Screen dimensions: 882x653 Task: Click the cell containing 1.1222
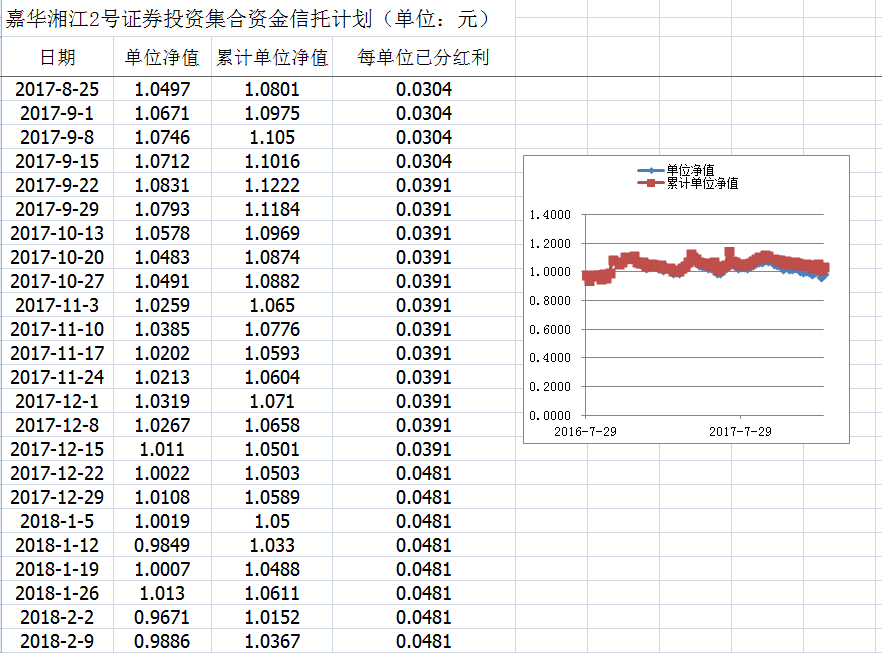[272, 185]
